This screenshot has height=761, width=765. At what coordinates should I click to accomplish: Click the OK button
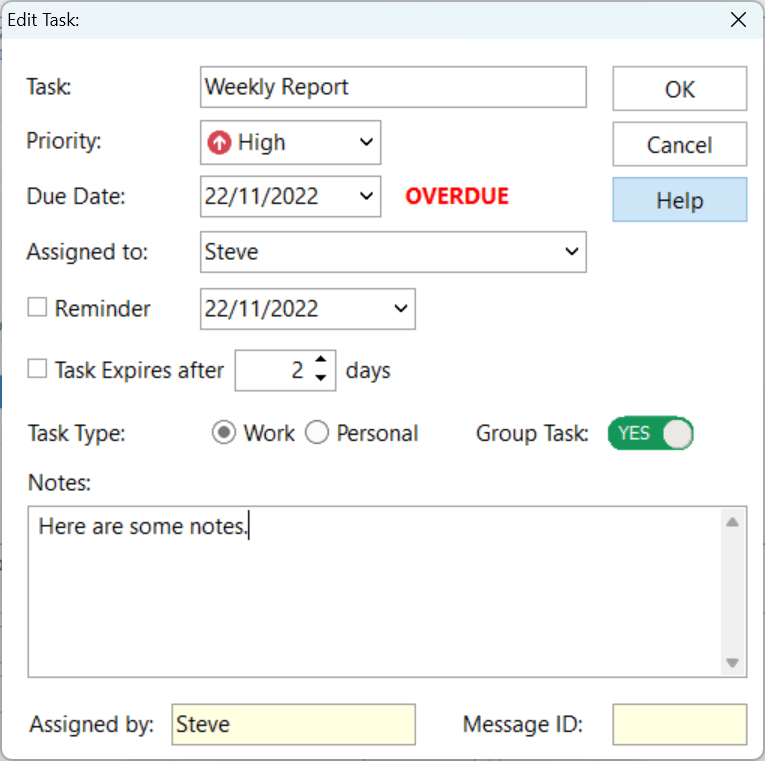pyautogui.click(x=680, y=89)
